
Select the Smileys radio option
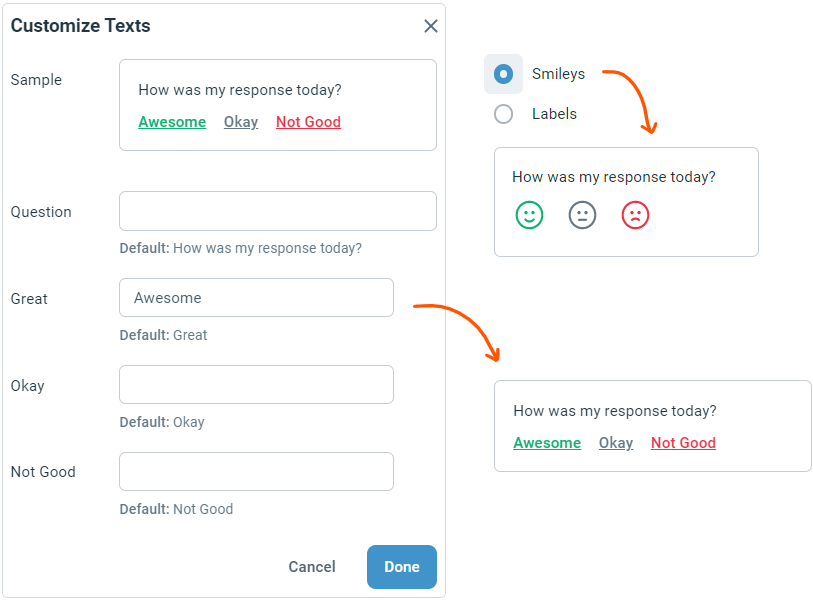[503, 74]
